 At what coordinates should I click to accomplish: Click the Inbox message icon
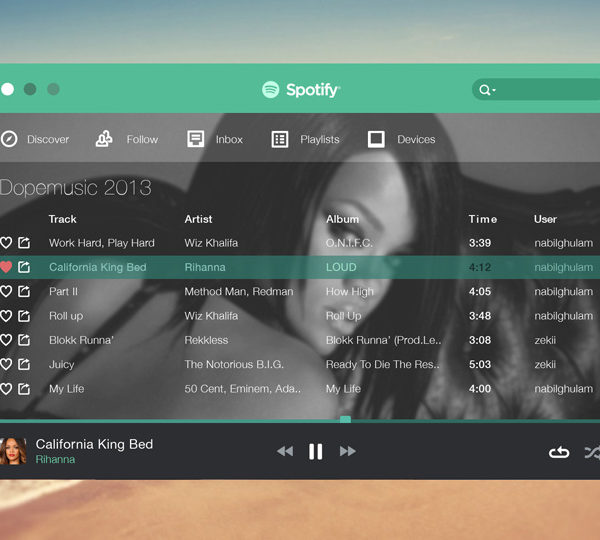point(196,139)
